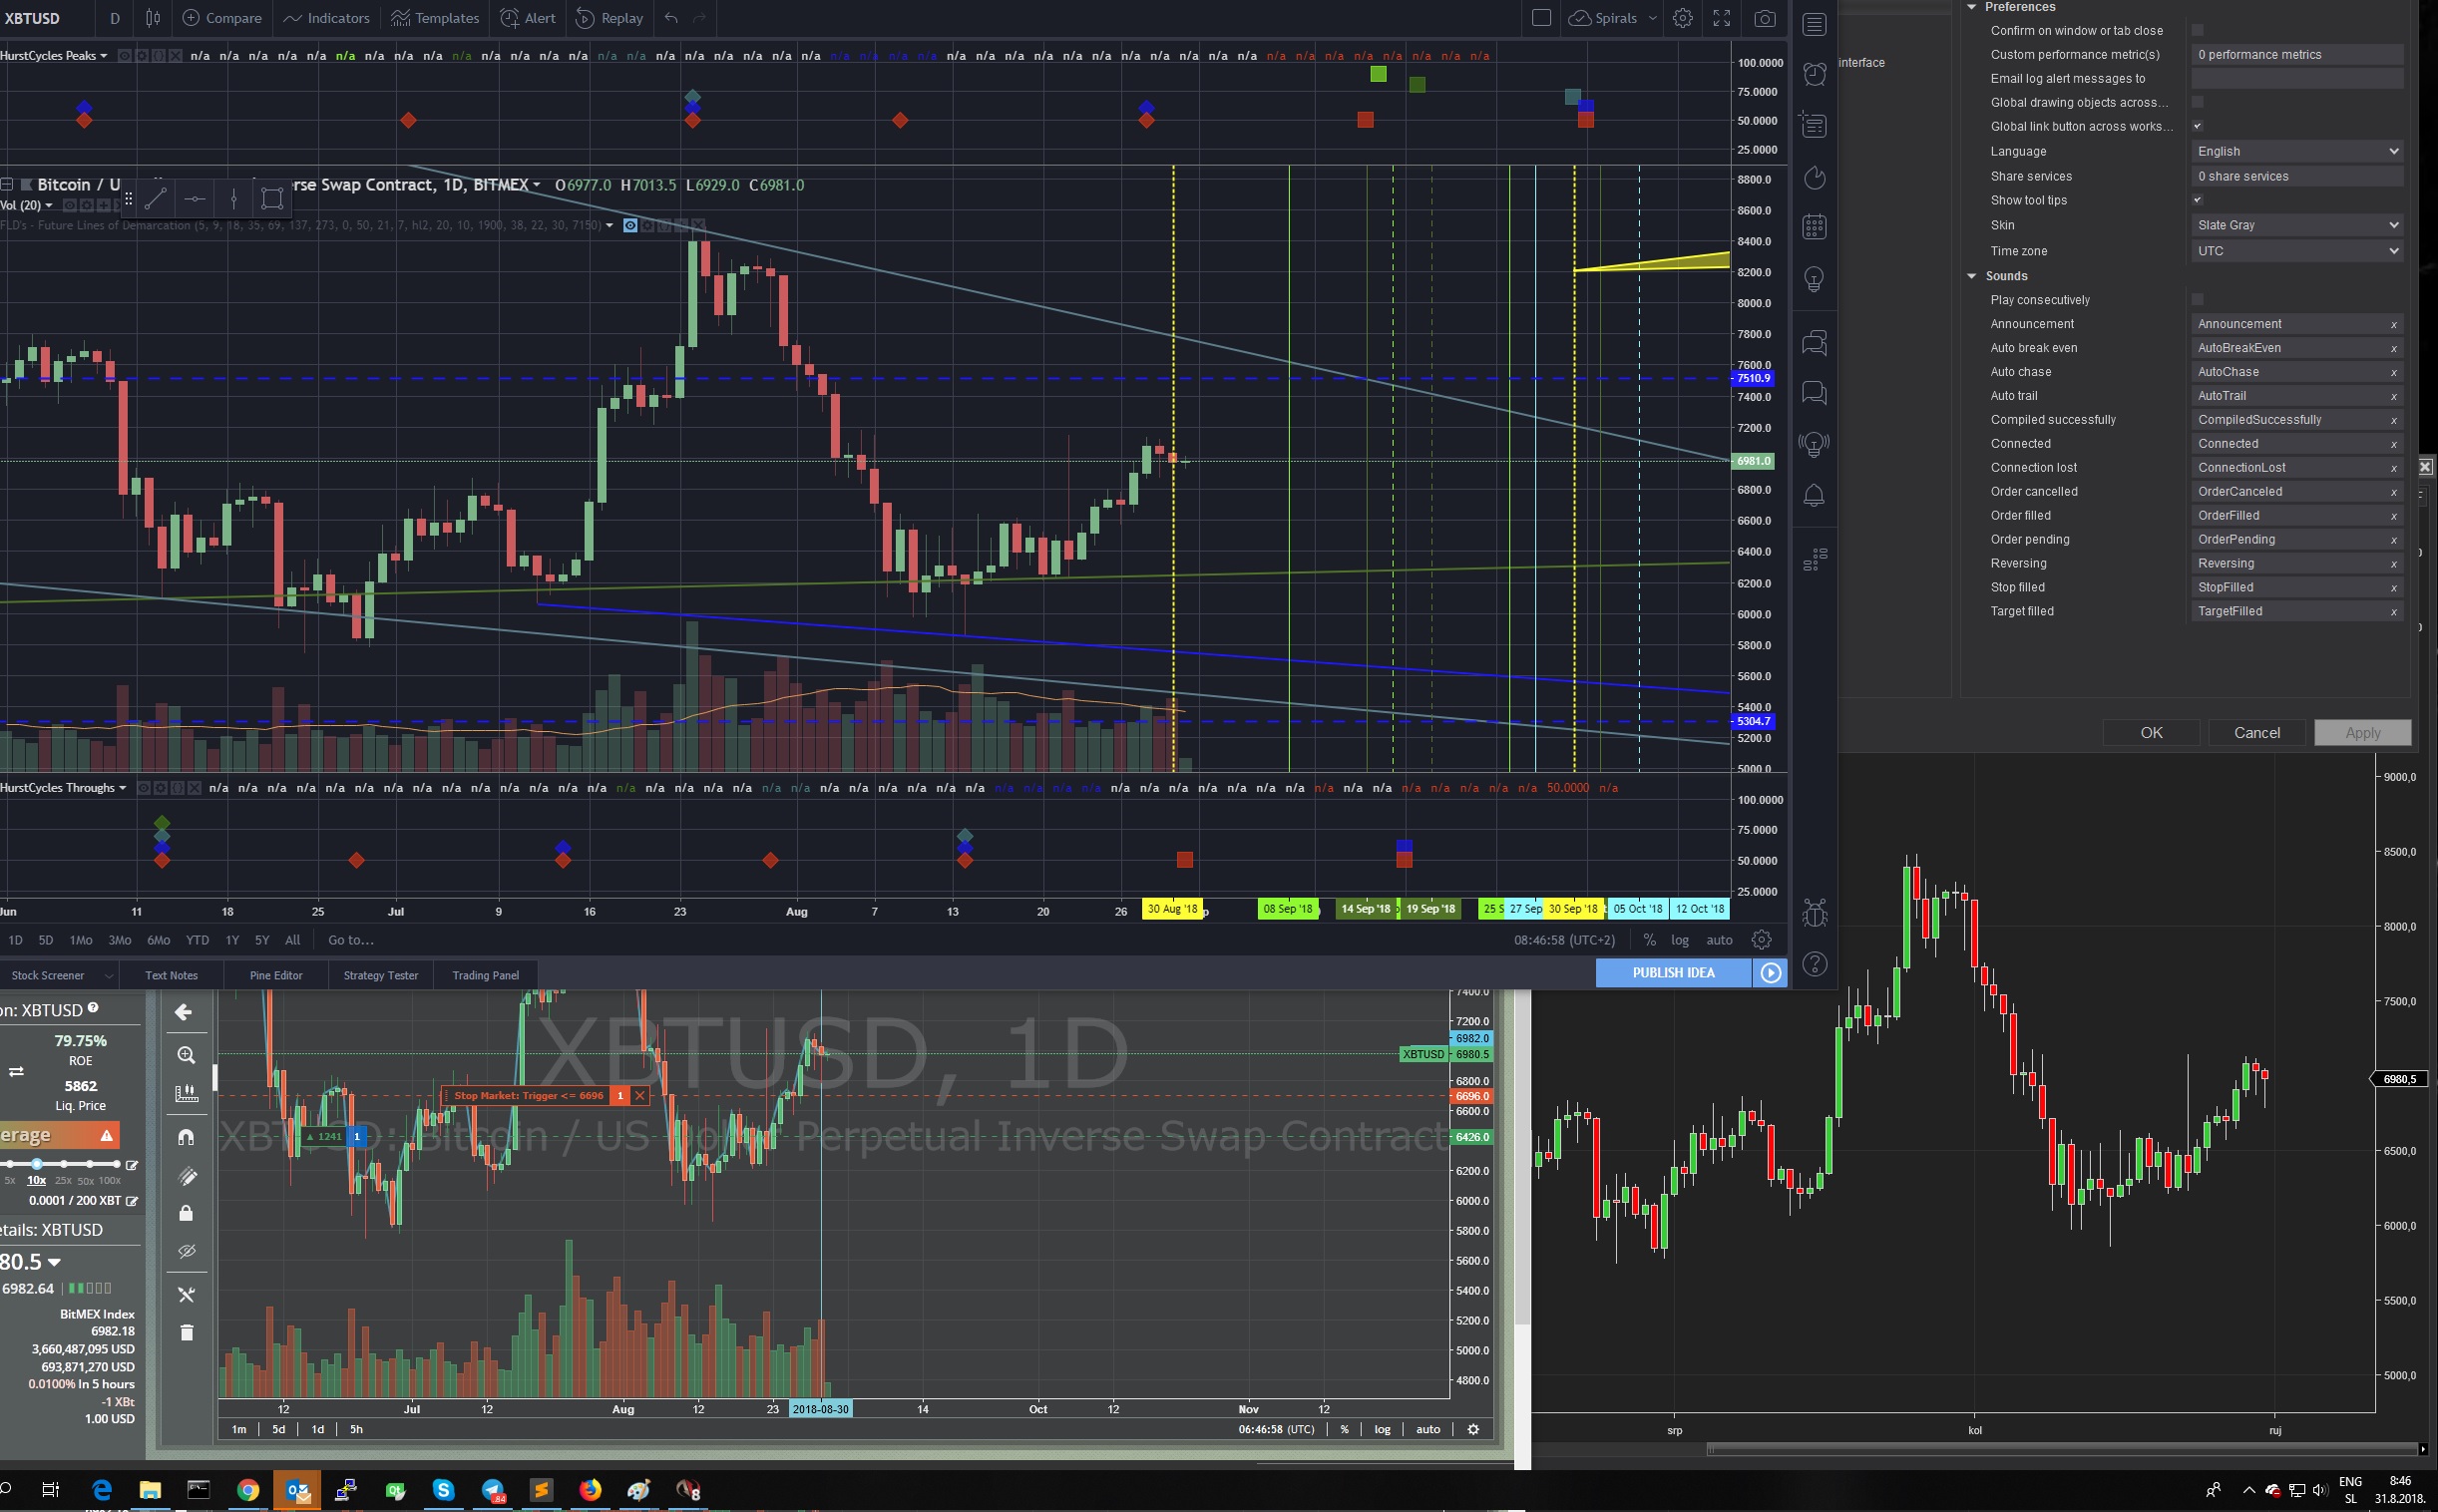Take chart snapshot with camera icon
The image size is (2438, 1512).
[x=1764, y=18]
